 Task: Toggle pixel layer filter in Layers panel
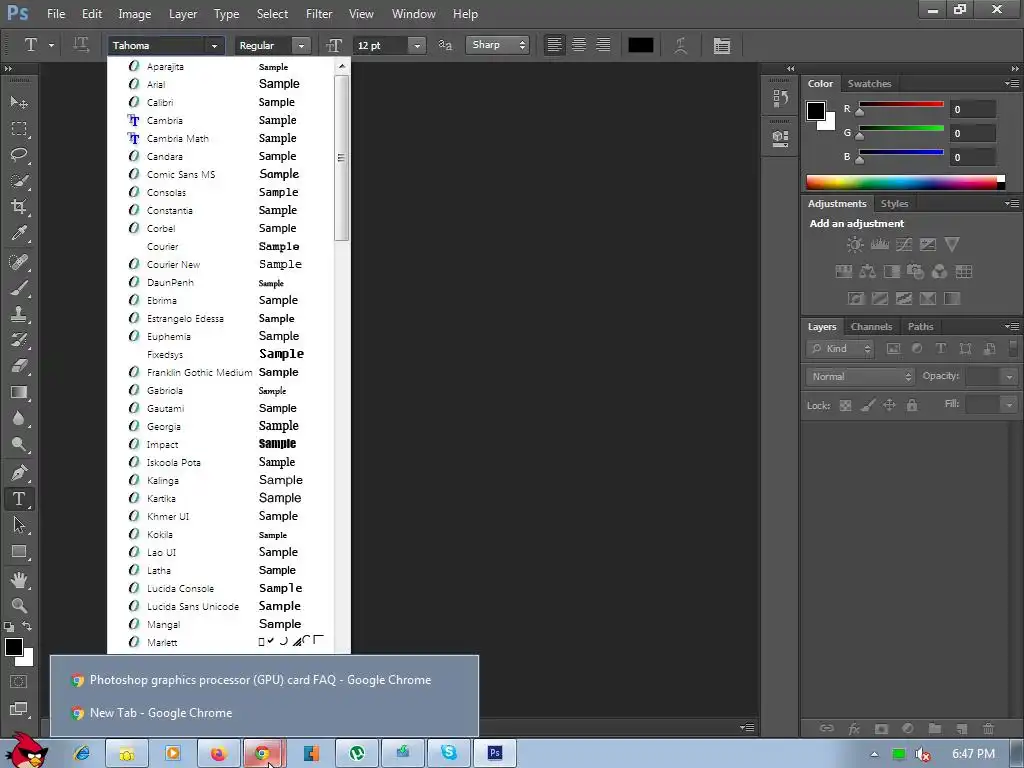point(893,349)
